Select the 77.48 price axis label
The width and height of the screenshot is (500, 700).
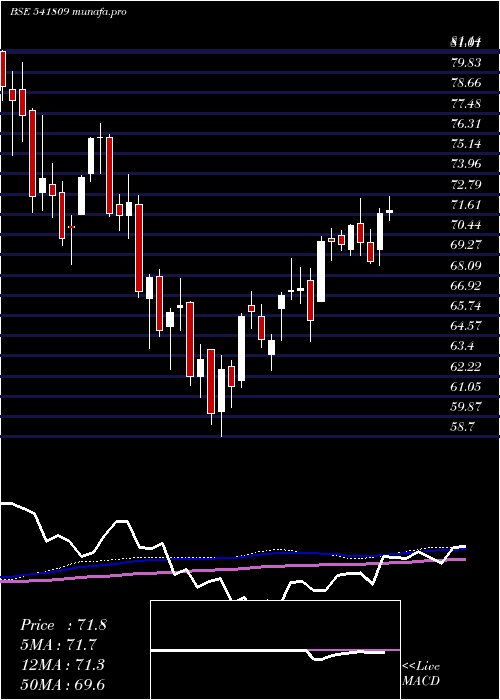(466, 104)
